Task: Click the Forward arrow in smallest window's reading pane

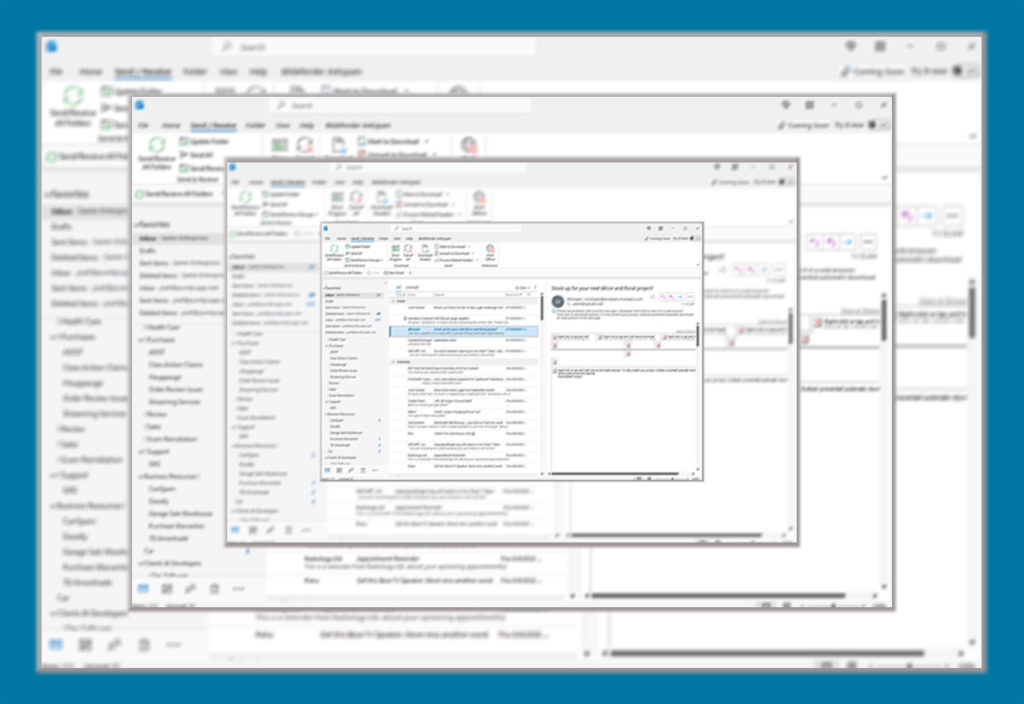Action: point(680,297)
